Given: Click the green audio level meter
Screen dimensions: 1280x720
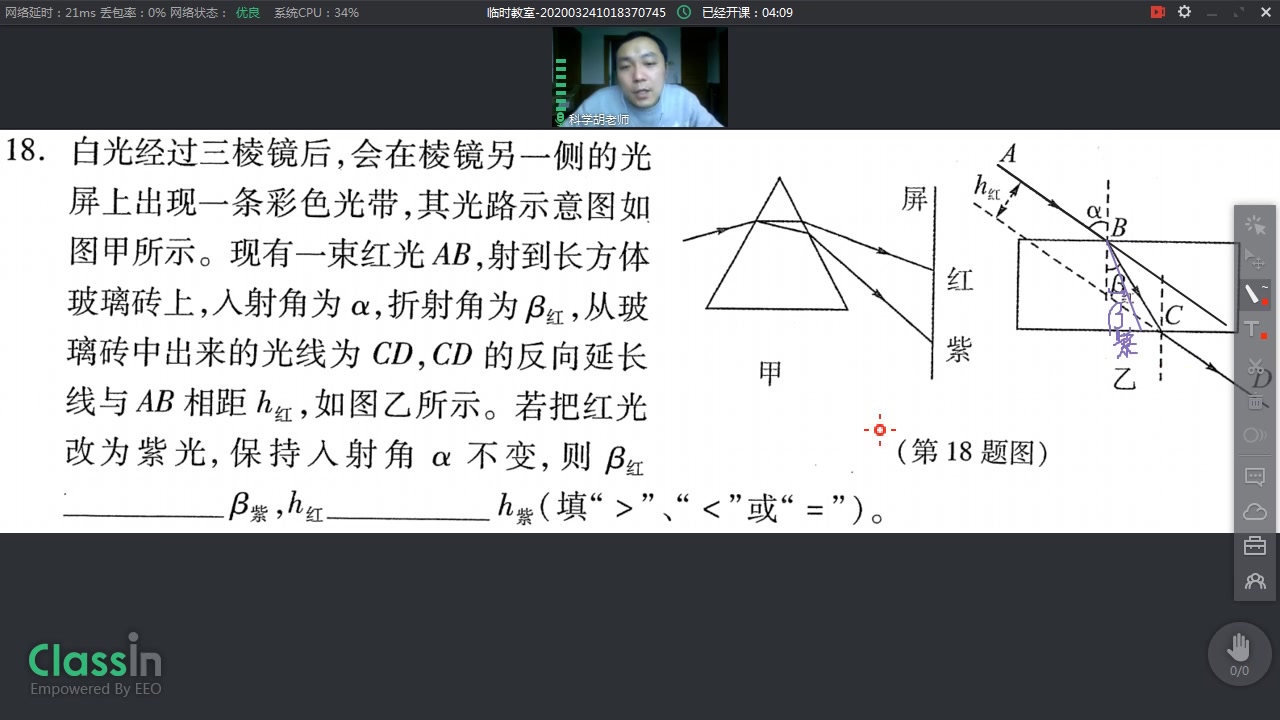Looking at the screenshot, I should (561, 88).
